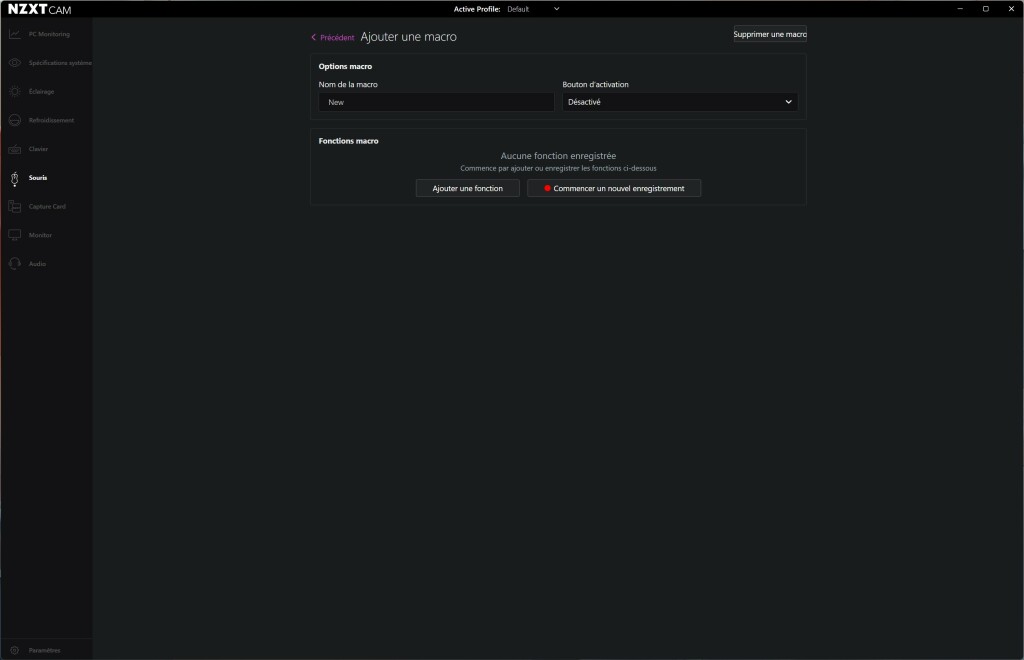Viewport: 1024px width, 660px height.
Task: Select the Clavier keyboard icon
Action: [14, 148]
